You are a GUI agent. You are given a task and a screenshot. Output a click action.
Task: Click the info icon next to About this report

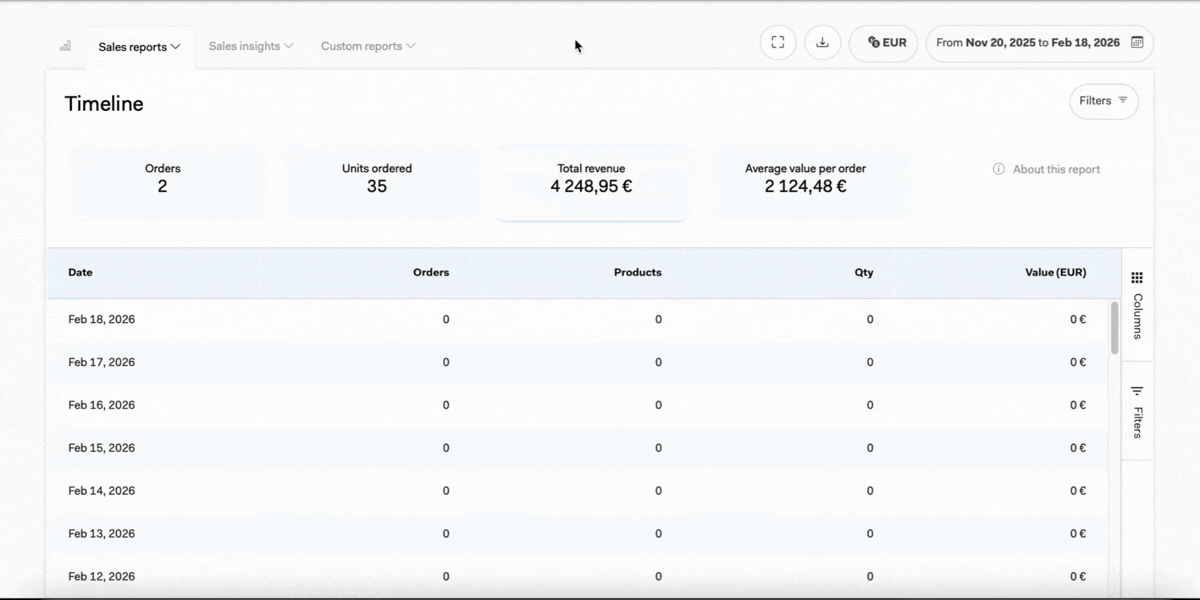pos(998,169)
